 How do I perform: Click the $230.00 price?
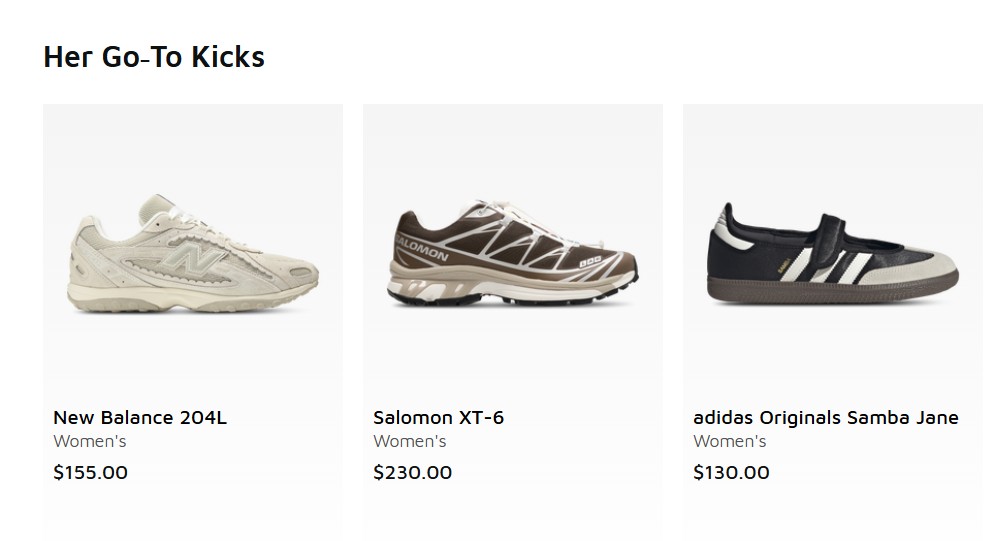click(412, 472)
